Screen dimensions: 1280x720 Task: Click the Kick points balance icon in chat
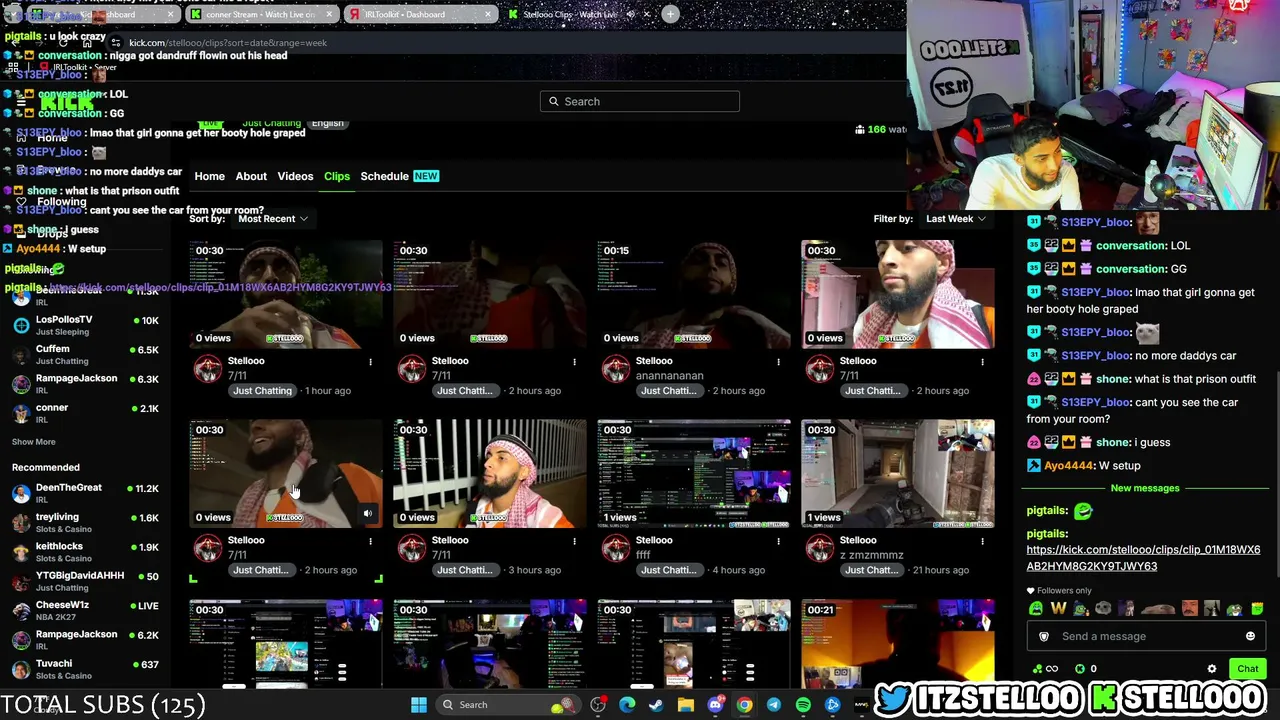click(1080, 669)
